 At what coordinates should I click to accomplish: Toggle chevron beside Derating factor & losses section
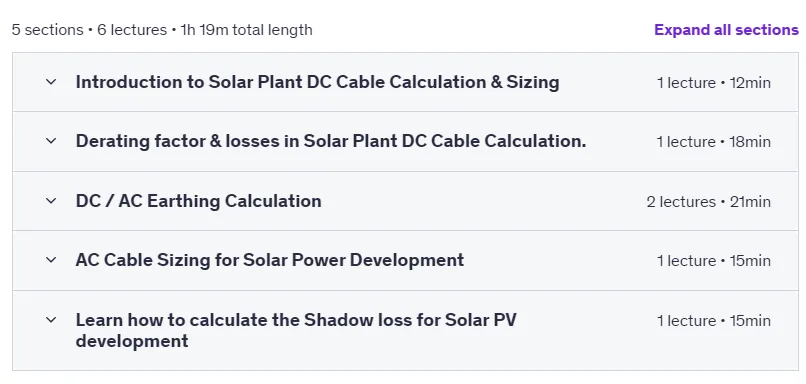(51, 141)
